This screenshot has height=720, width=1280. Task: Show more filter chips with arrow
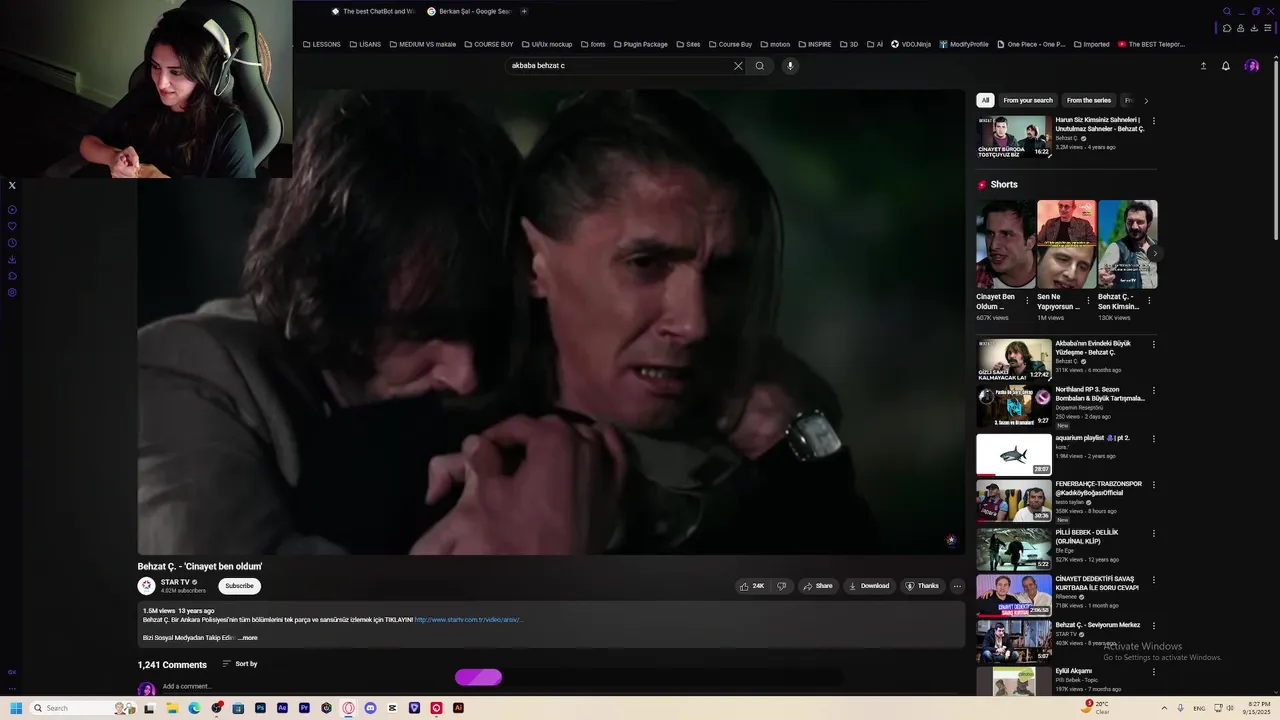1146,100
